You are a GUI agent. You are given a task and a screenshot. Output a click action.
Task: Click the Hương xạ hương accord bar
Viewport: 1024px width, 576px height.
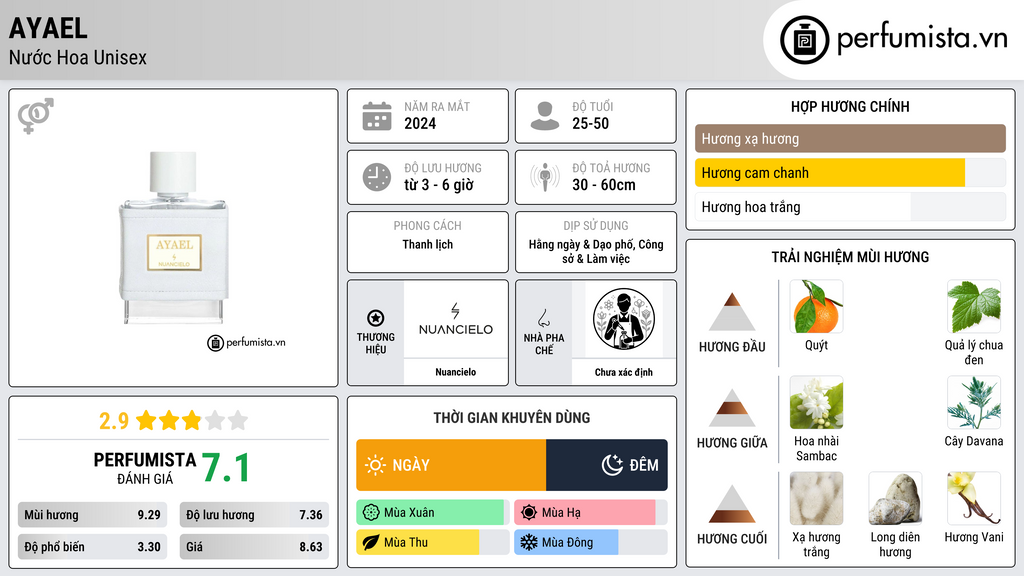(x=850, y=138)
